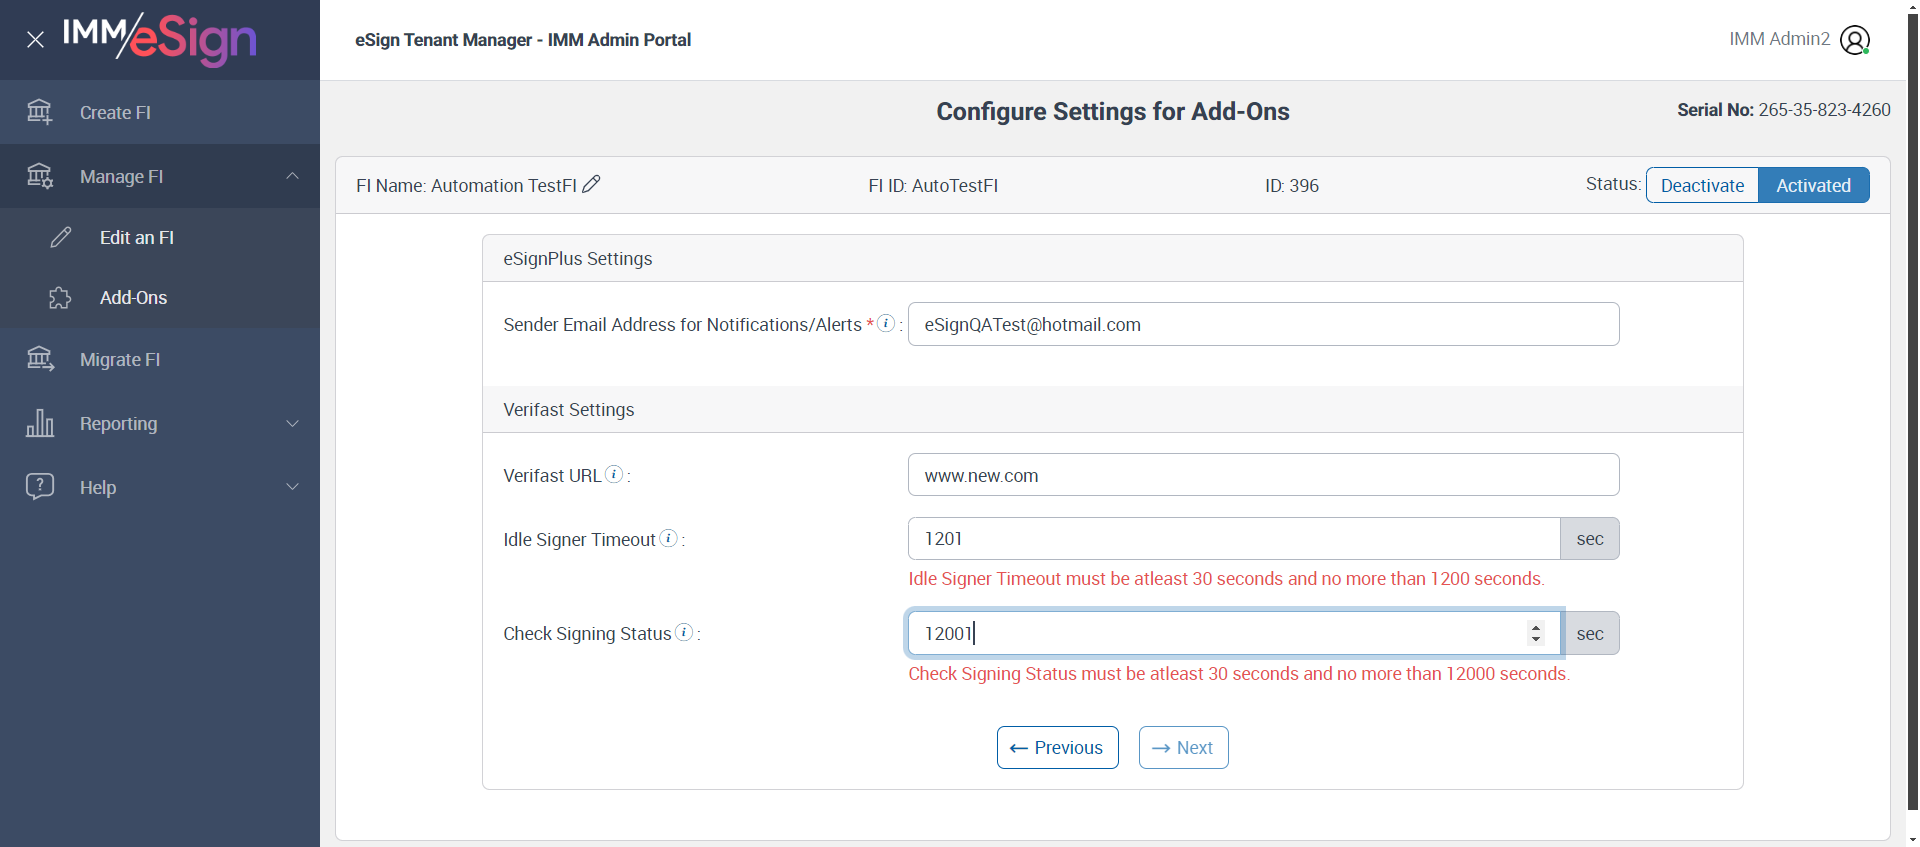Click the Next button

pos(1183,747)
